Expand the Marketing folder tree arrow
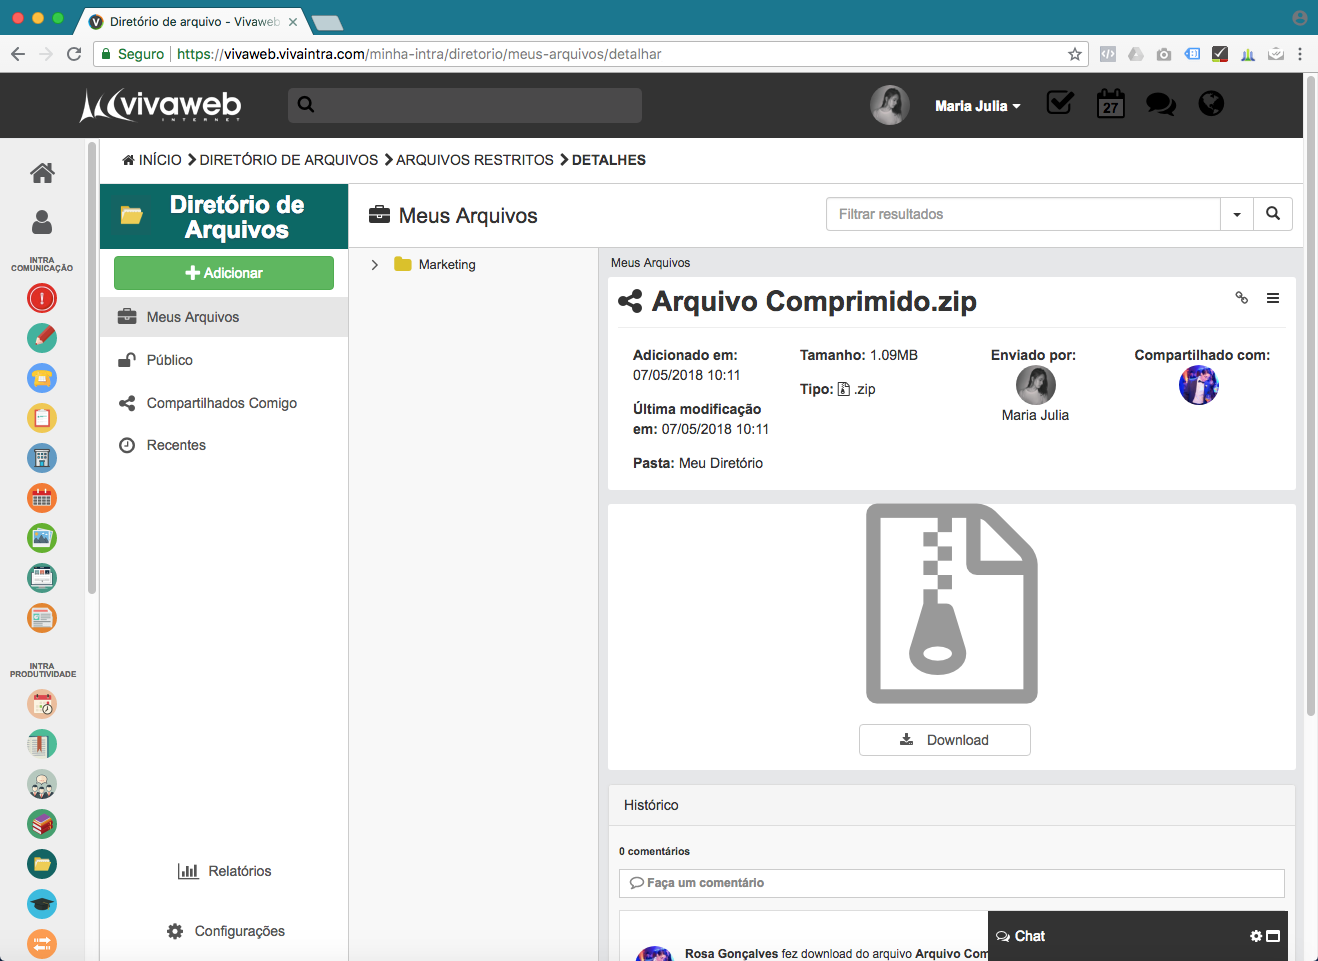Image resolution: width=1318 pixels, height=961 pixels. [x=375, y=265]
